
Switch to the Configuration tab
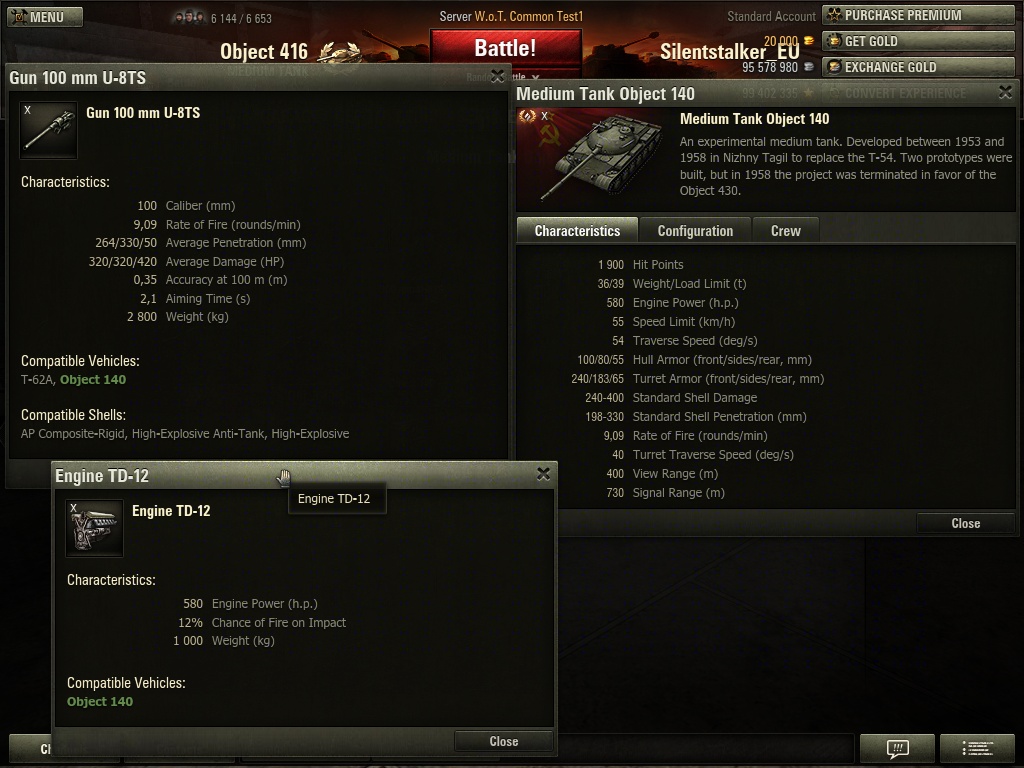[x=696, y=231]
